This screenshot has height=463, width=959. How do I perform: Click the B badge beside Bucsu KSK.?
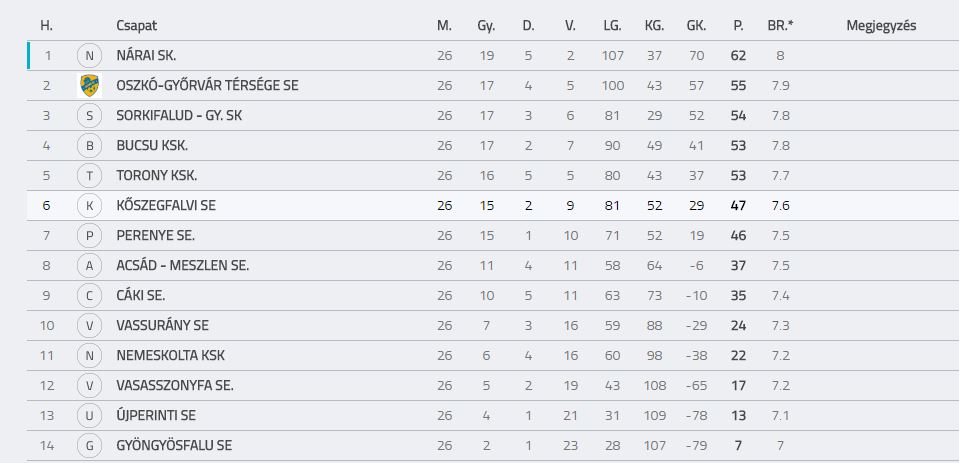(90, 146)
